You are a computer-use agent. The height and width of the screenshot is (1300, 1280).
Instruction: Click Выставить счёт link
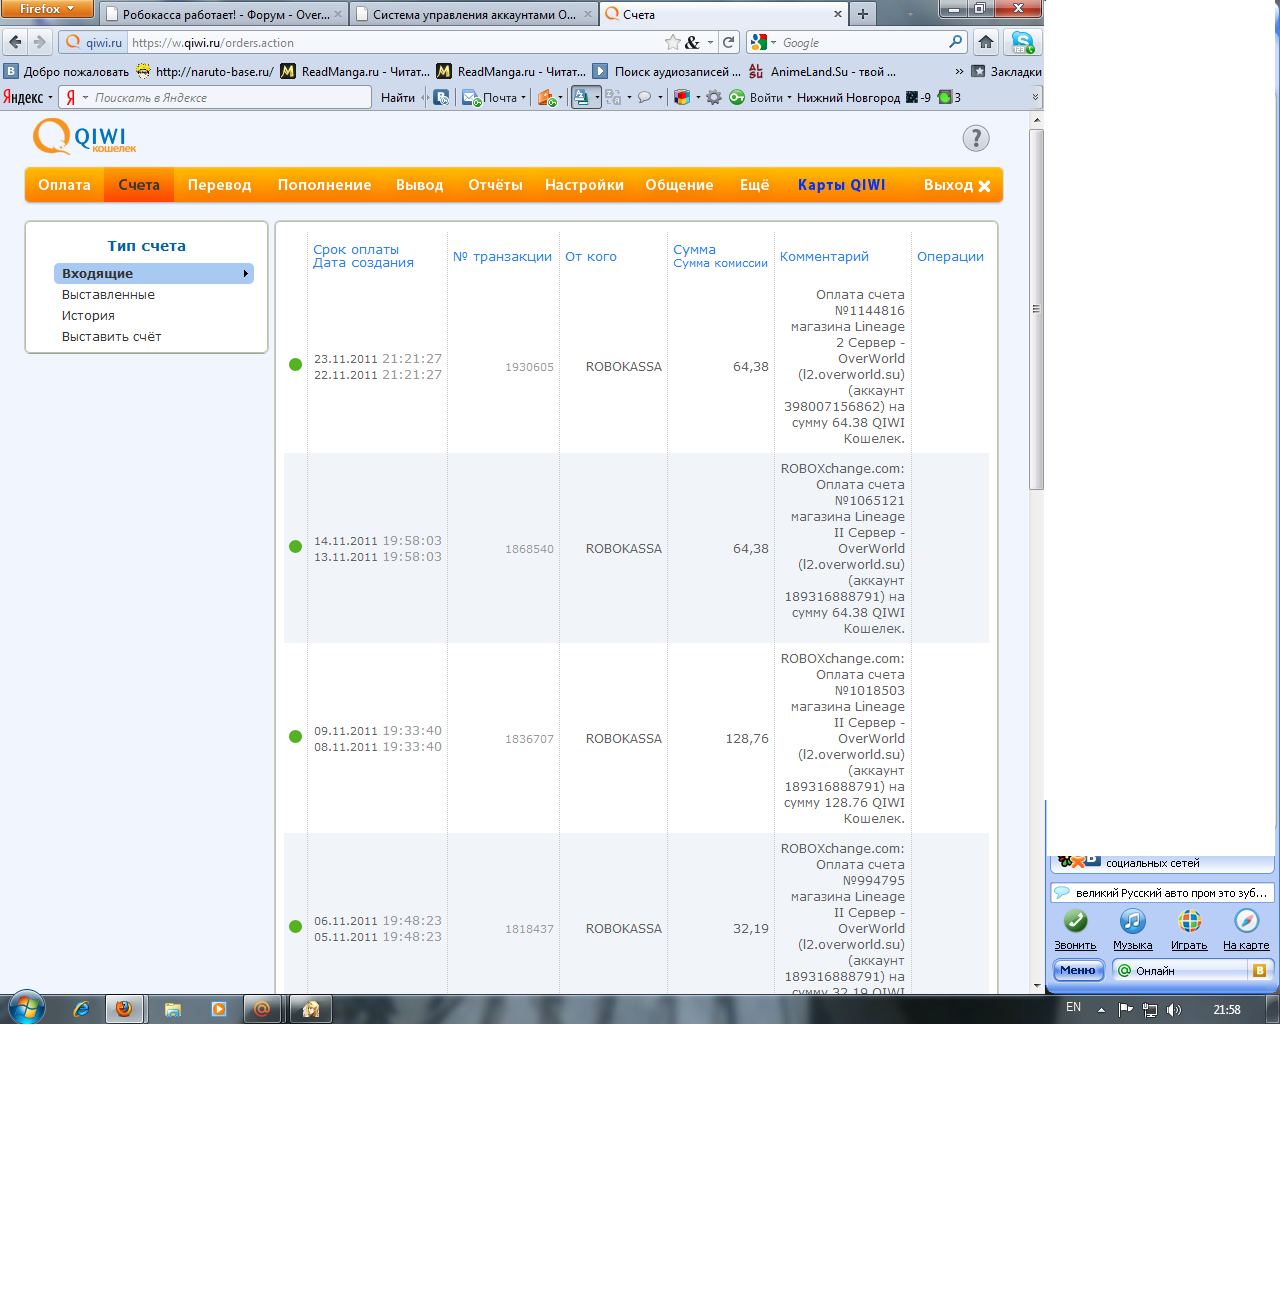point(111,337)
